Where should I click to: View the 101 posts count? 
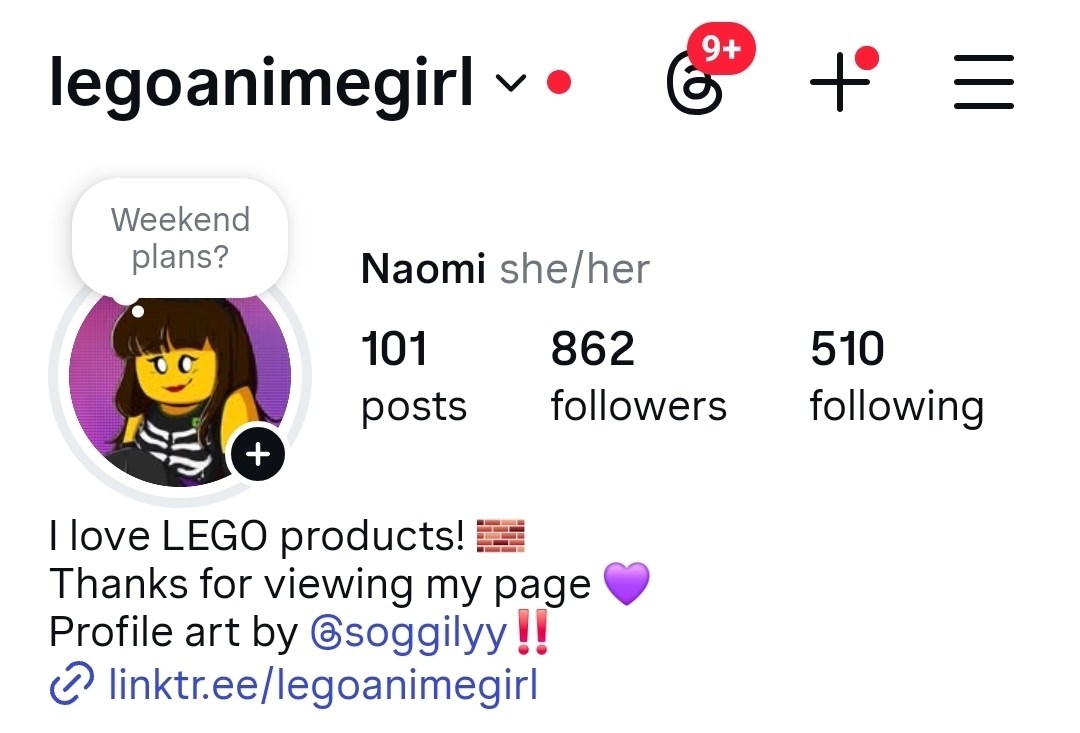(x=414, y=376)
